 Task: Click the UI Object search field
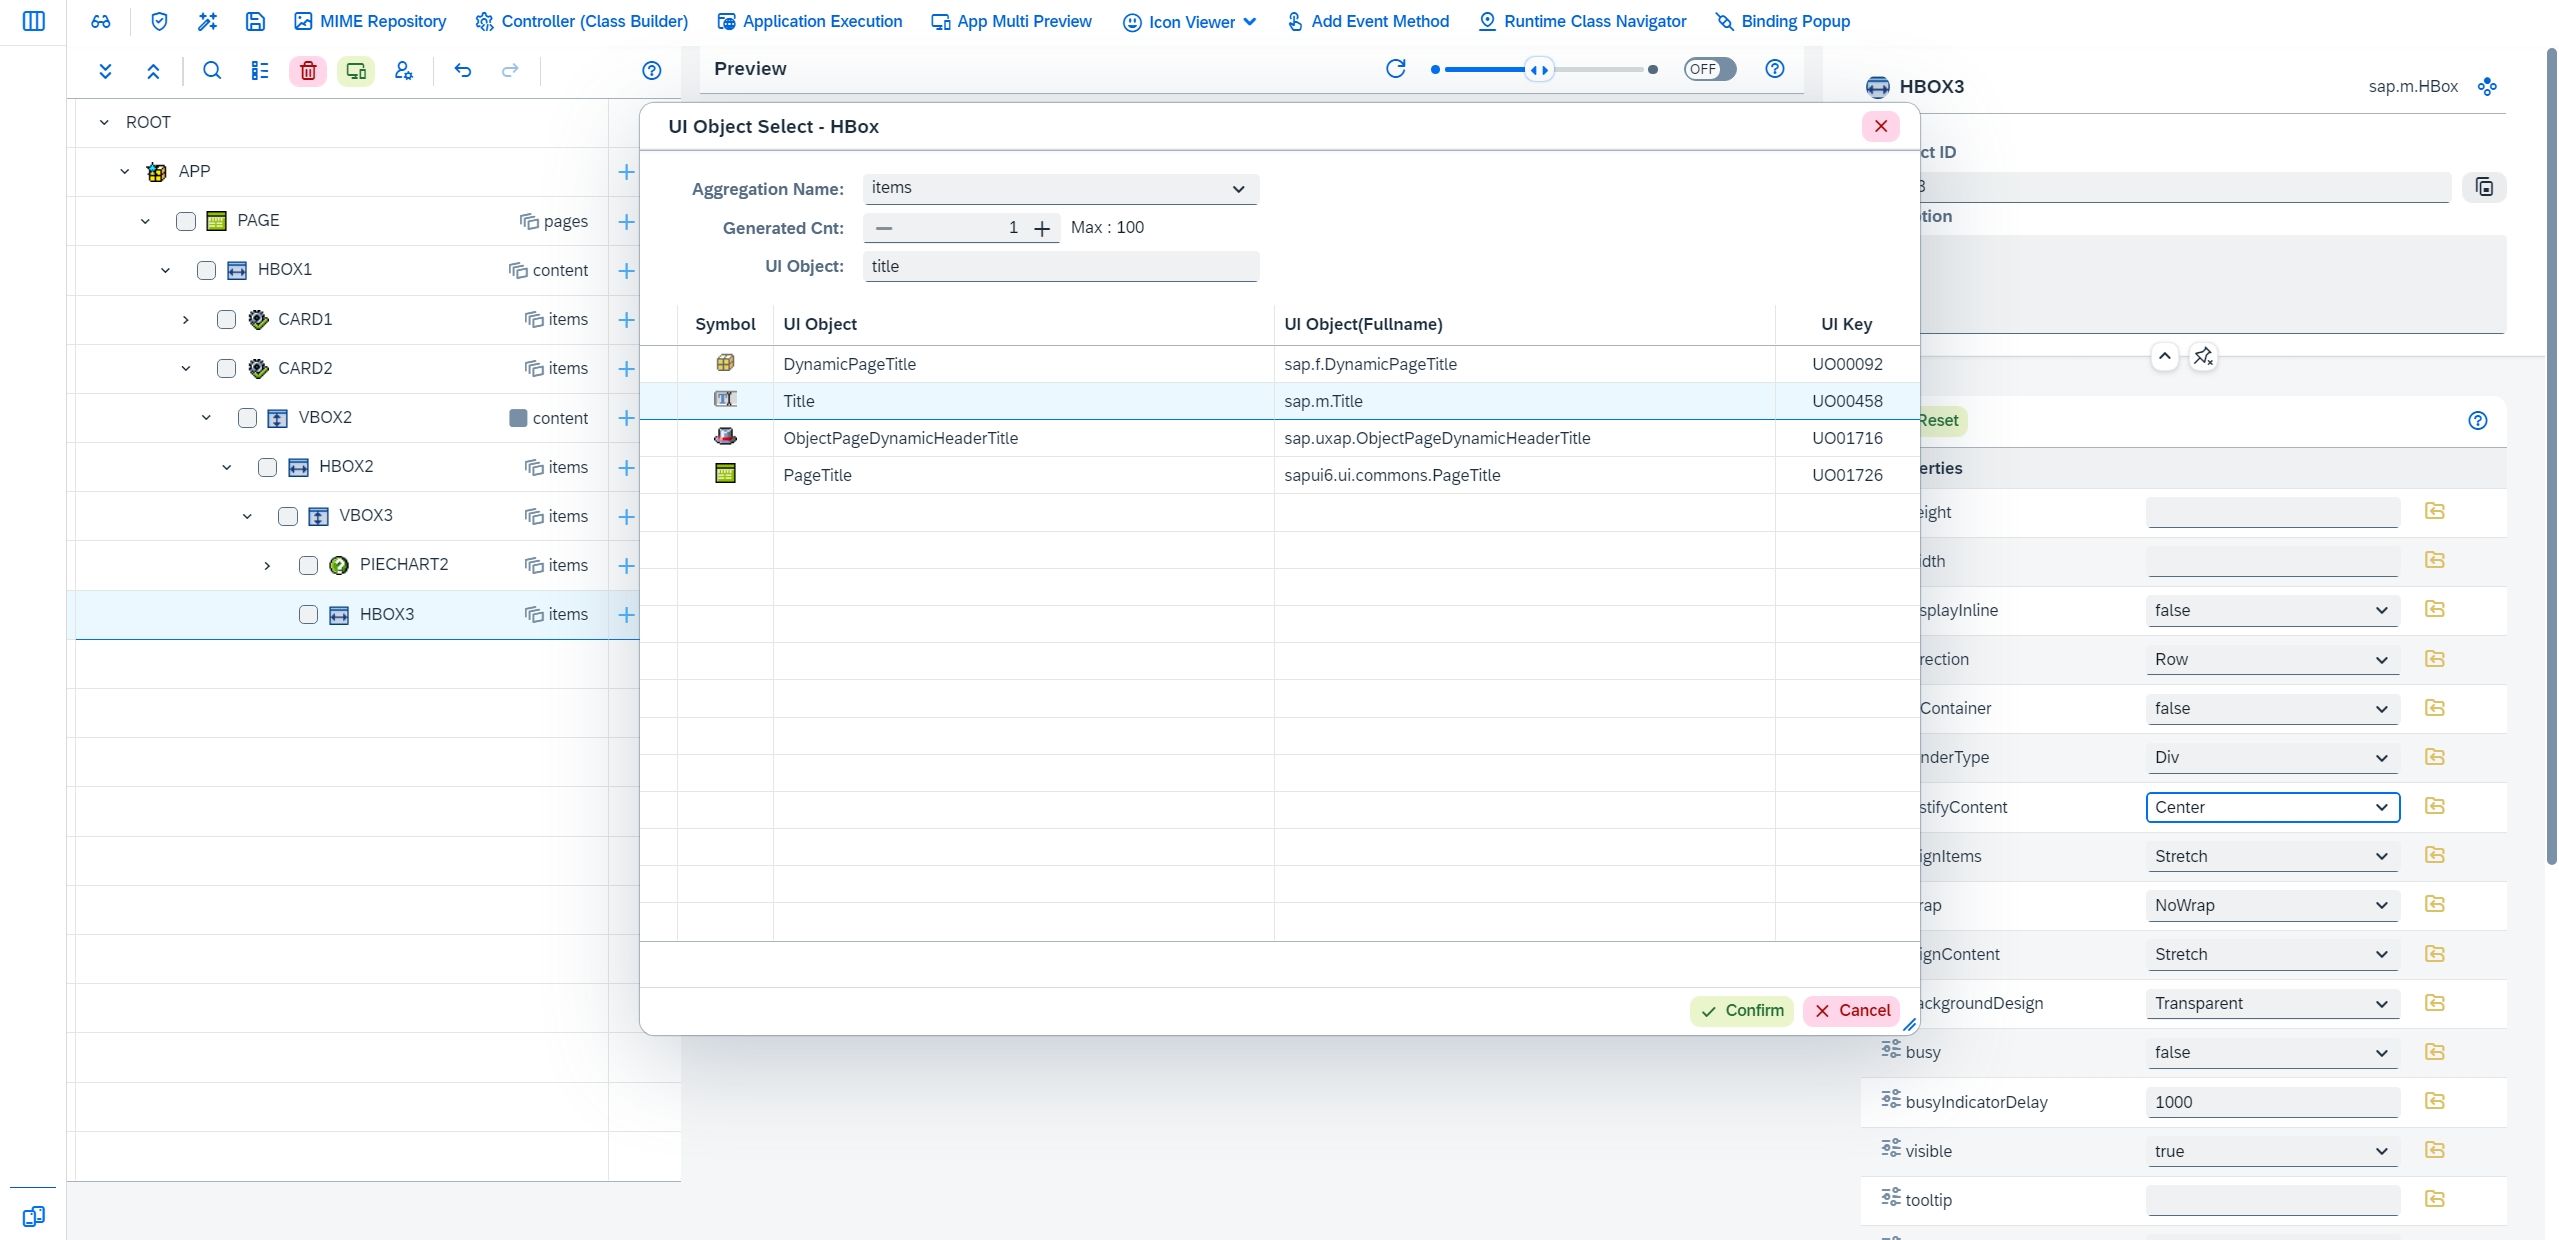(1061, 266)
